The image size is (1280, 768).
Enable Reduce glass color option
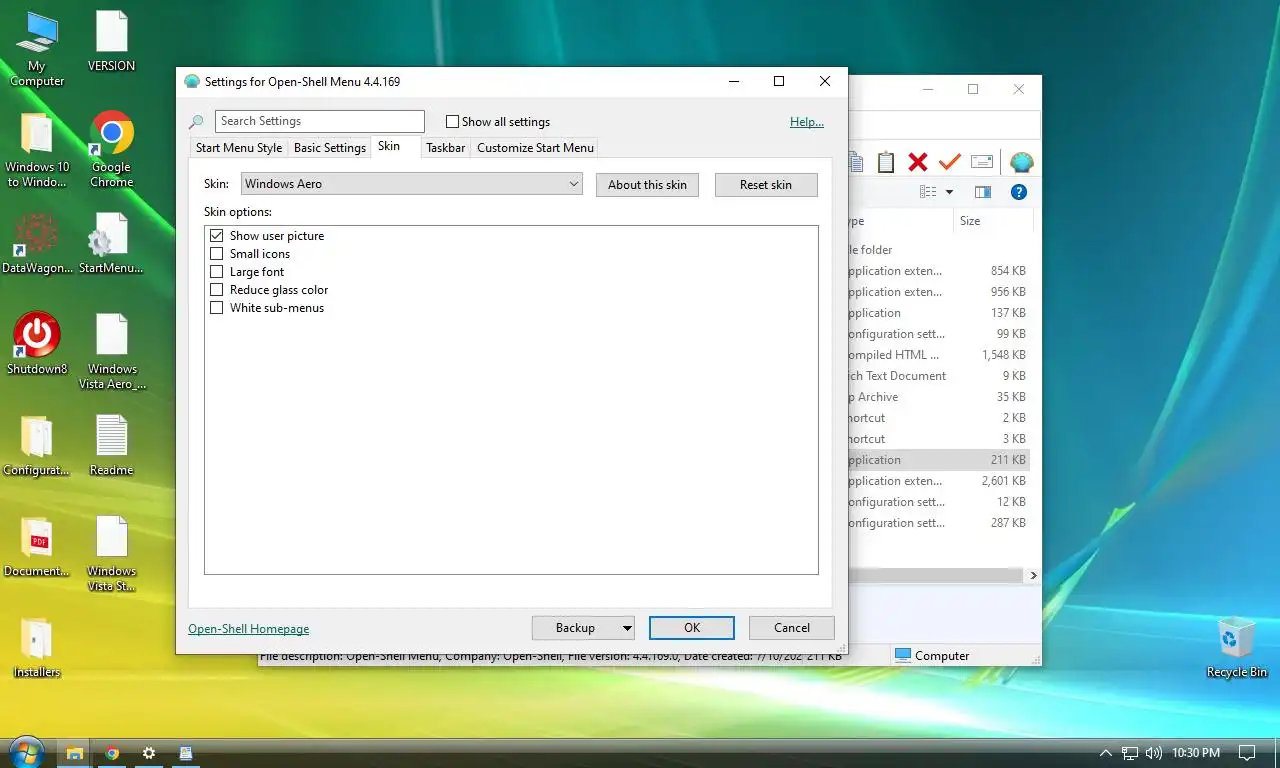(216, 290)
